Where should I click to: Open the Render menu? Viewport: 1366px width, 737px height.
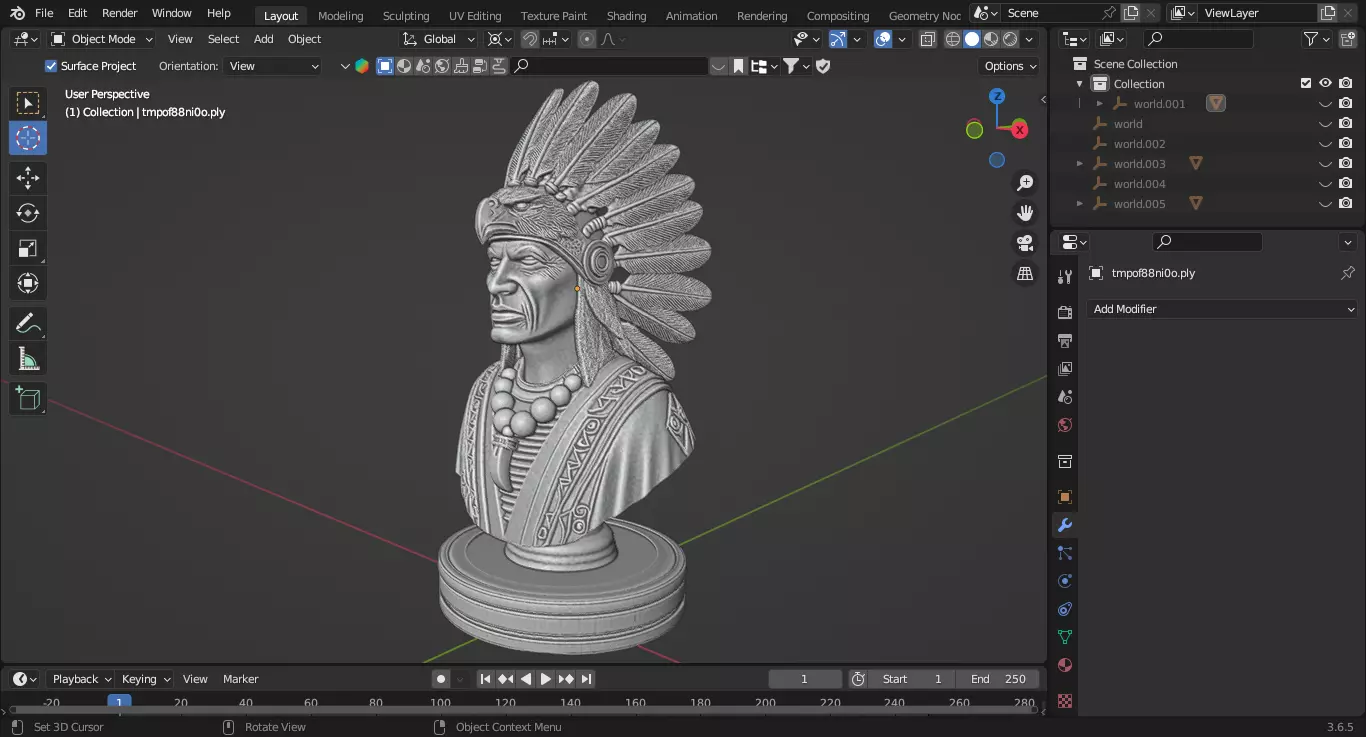point(120,13)
